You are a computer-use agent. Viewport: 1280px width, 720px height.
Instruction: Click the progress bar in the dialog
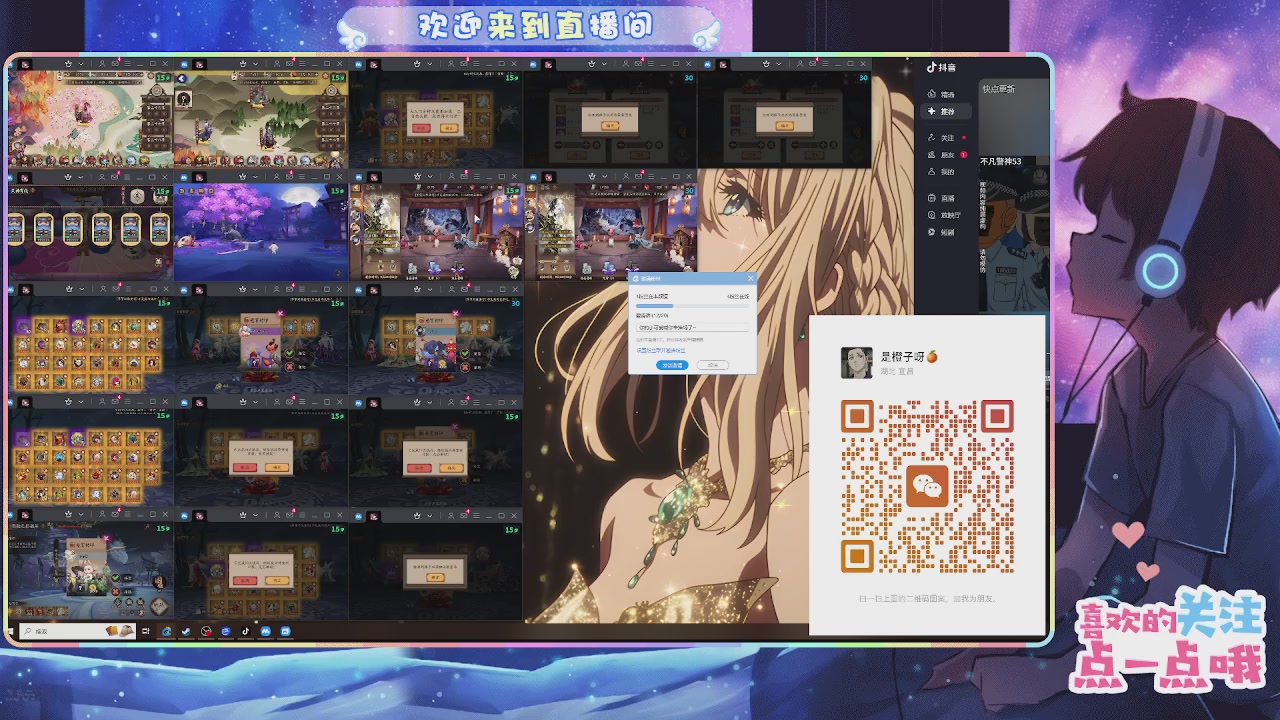coord(692,306)
